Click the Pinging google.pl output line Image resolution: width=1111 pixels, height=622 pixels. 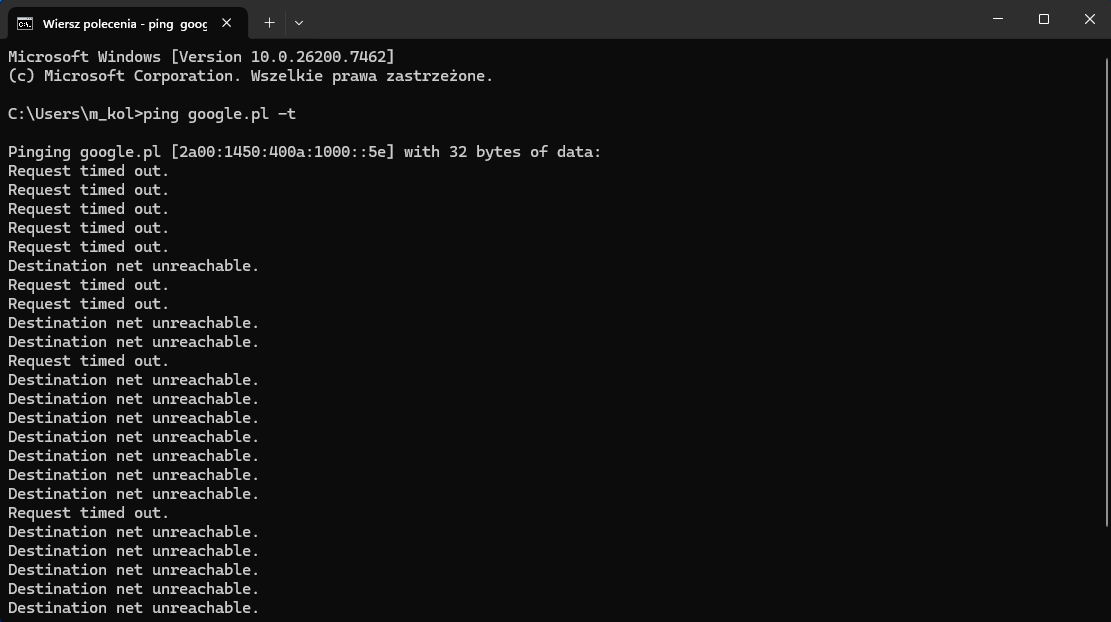click(305, 152)
